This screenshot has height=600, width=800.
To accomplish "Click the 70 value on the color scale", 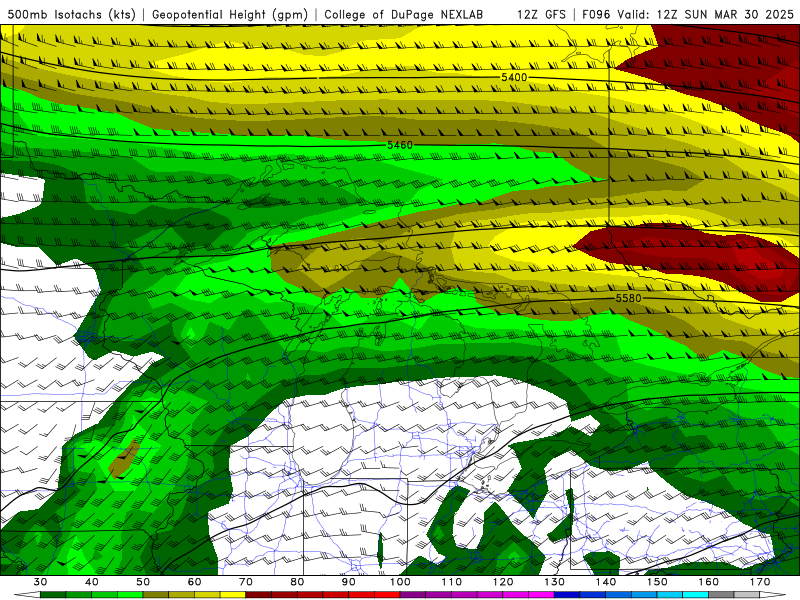I will [246, 582].
